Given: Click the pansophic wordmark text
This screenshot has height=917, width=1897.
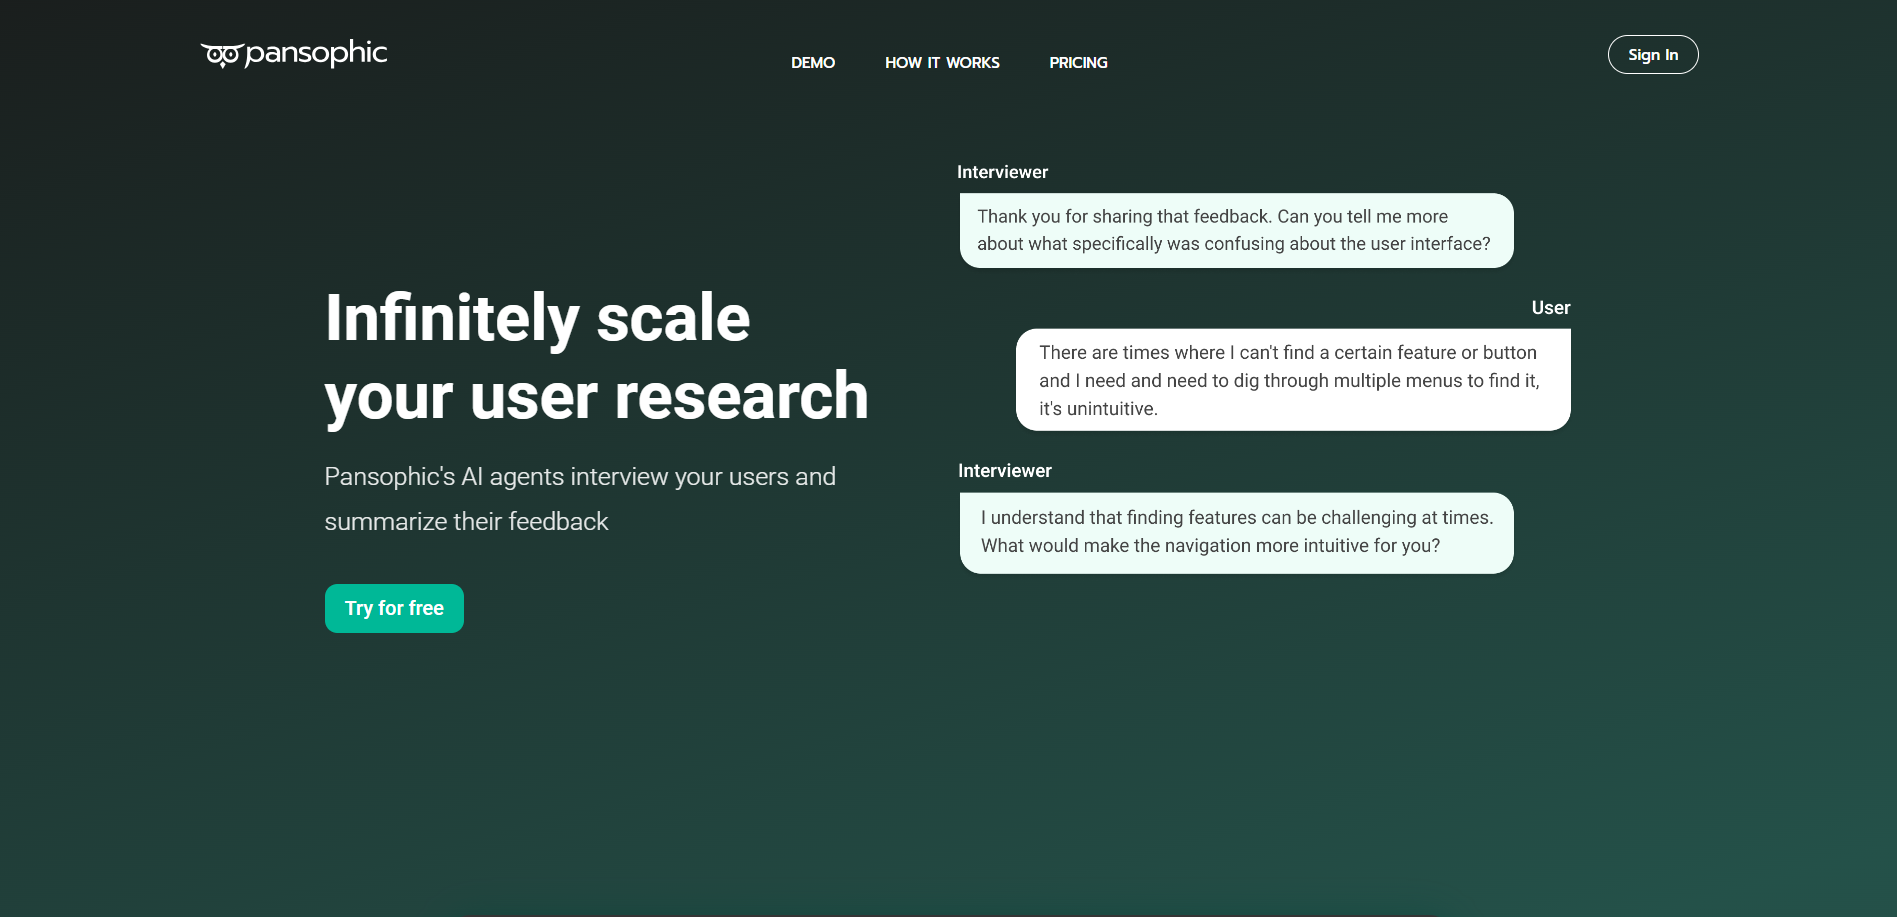Looking at the screenshot, I should 316,52.
